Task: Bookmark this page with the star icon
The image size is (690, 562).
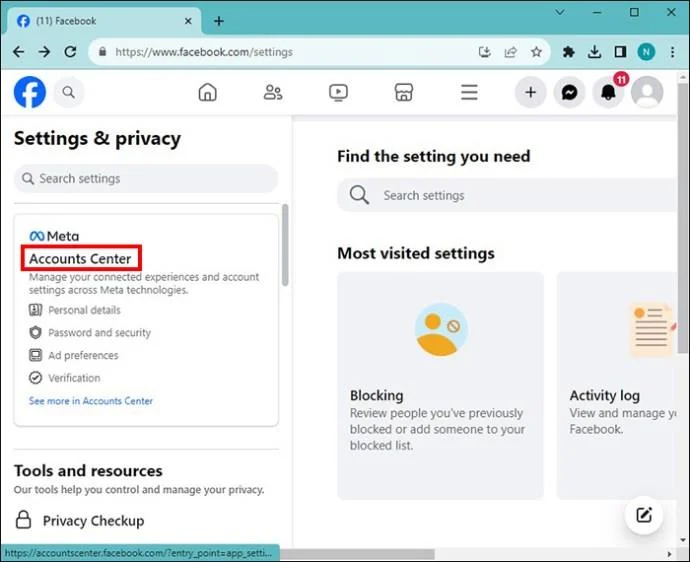Action: (x=536, y=52)
